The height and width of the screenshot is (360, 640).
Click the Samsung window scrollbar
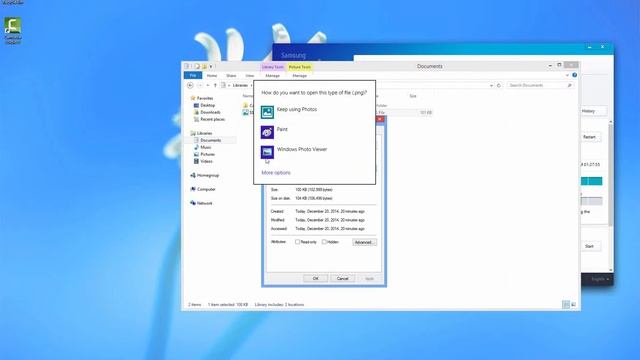click(611, 176)
